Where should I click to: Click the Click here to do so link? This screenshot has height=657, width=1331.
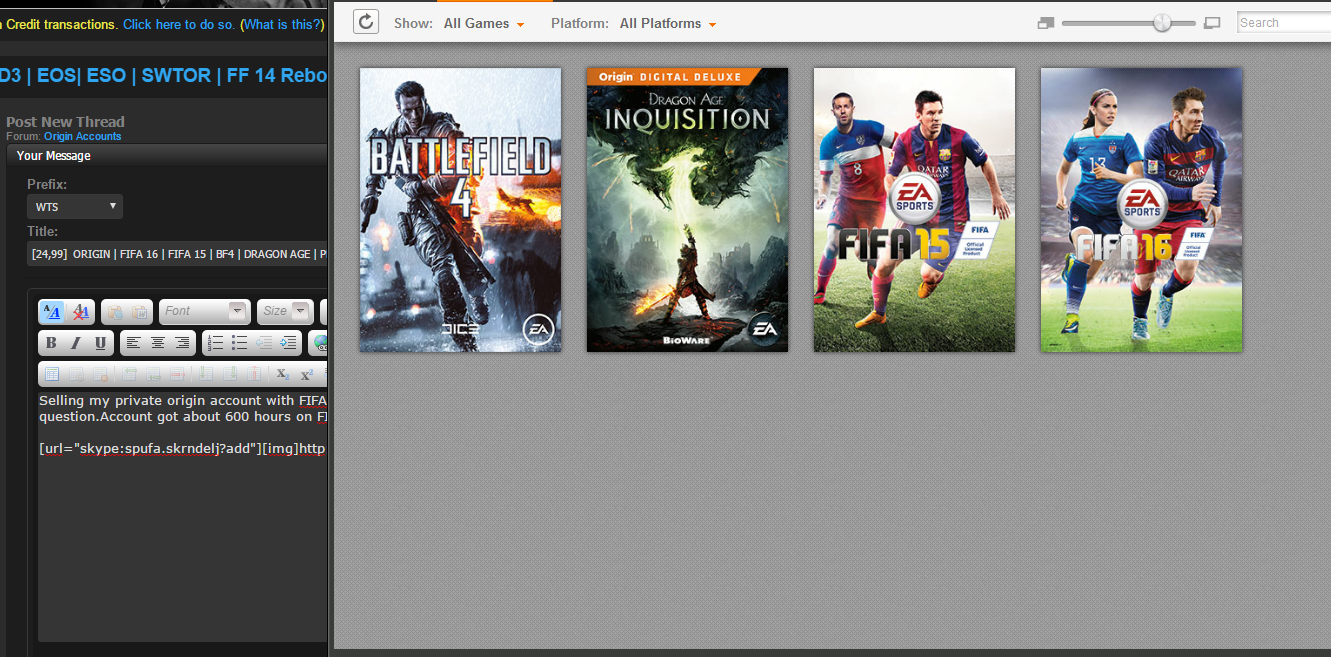pyautogui.click(x=179, y=24)
